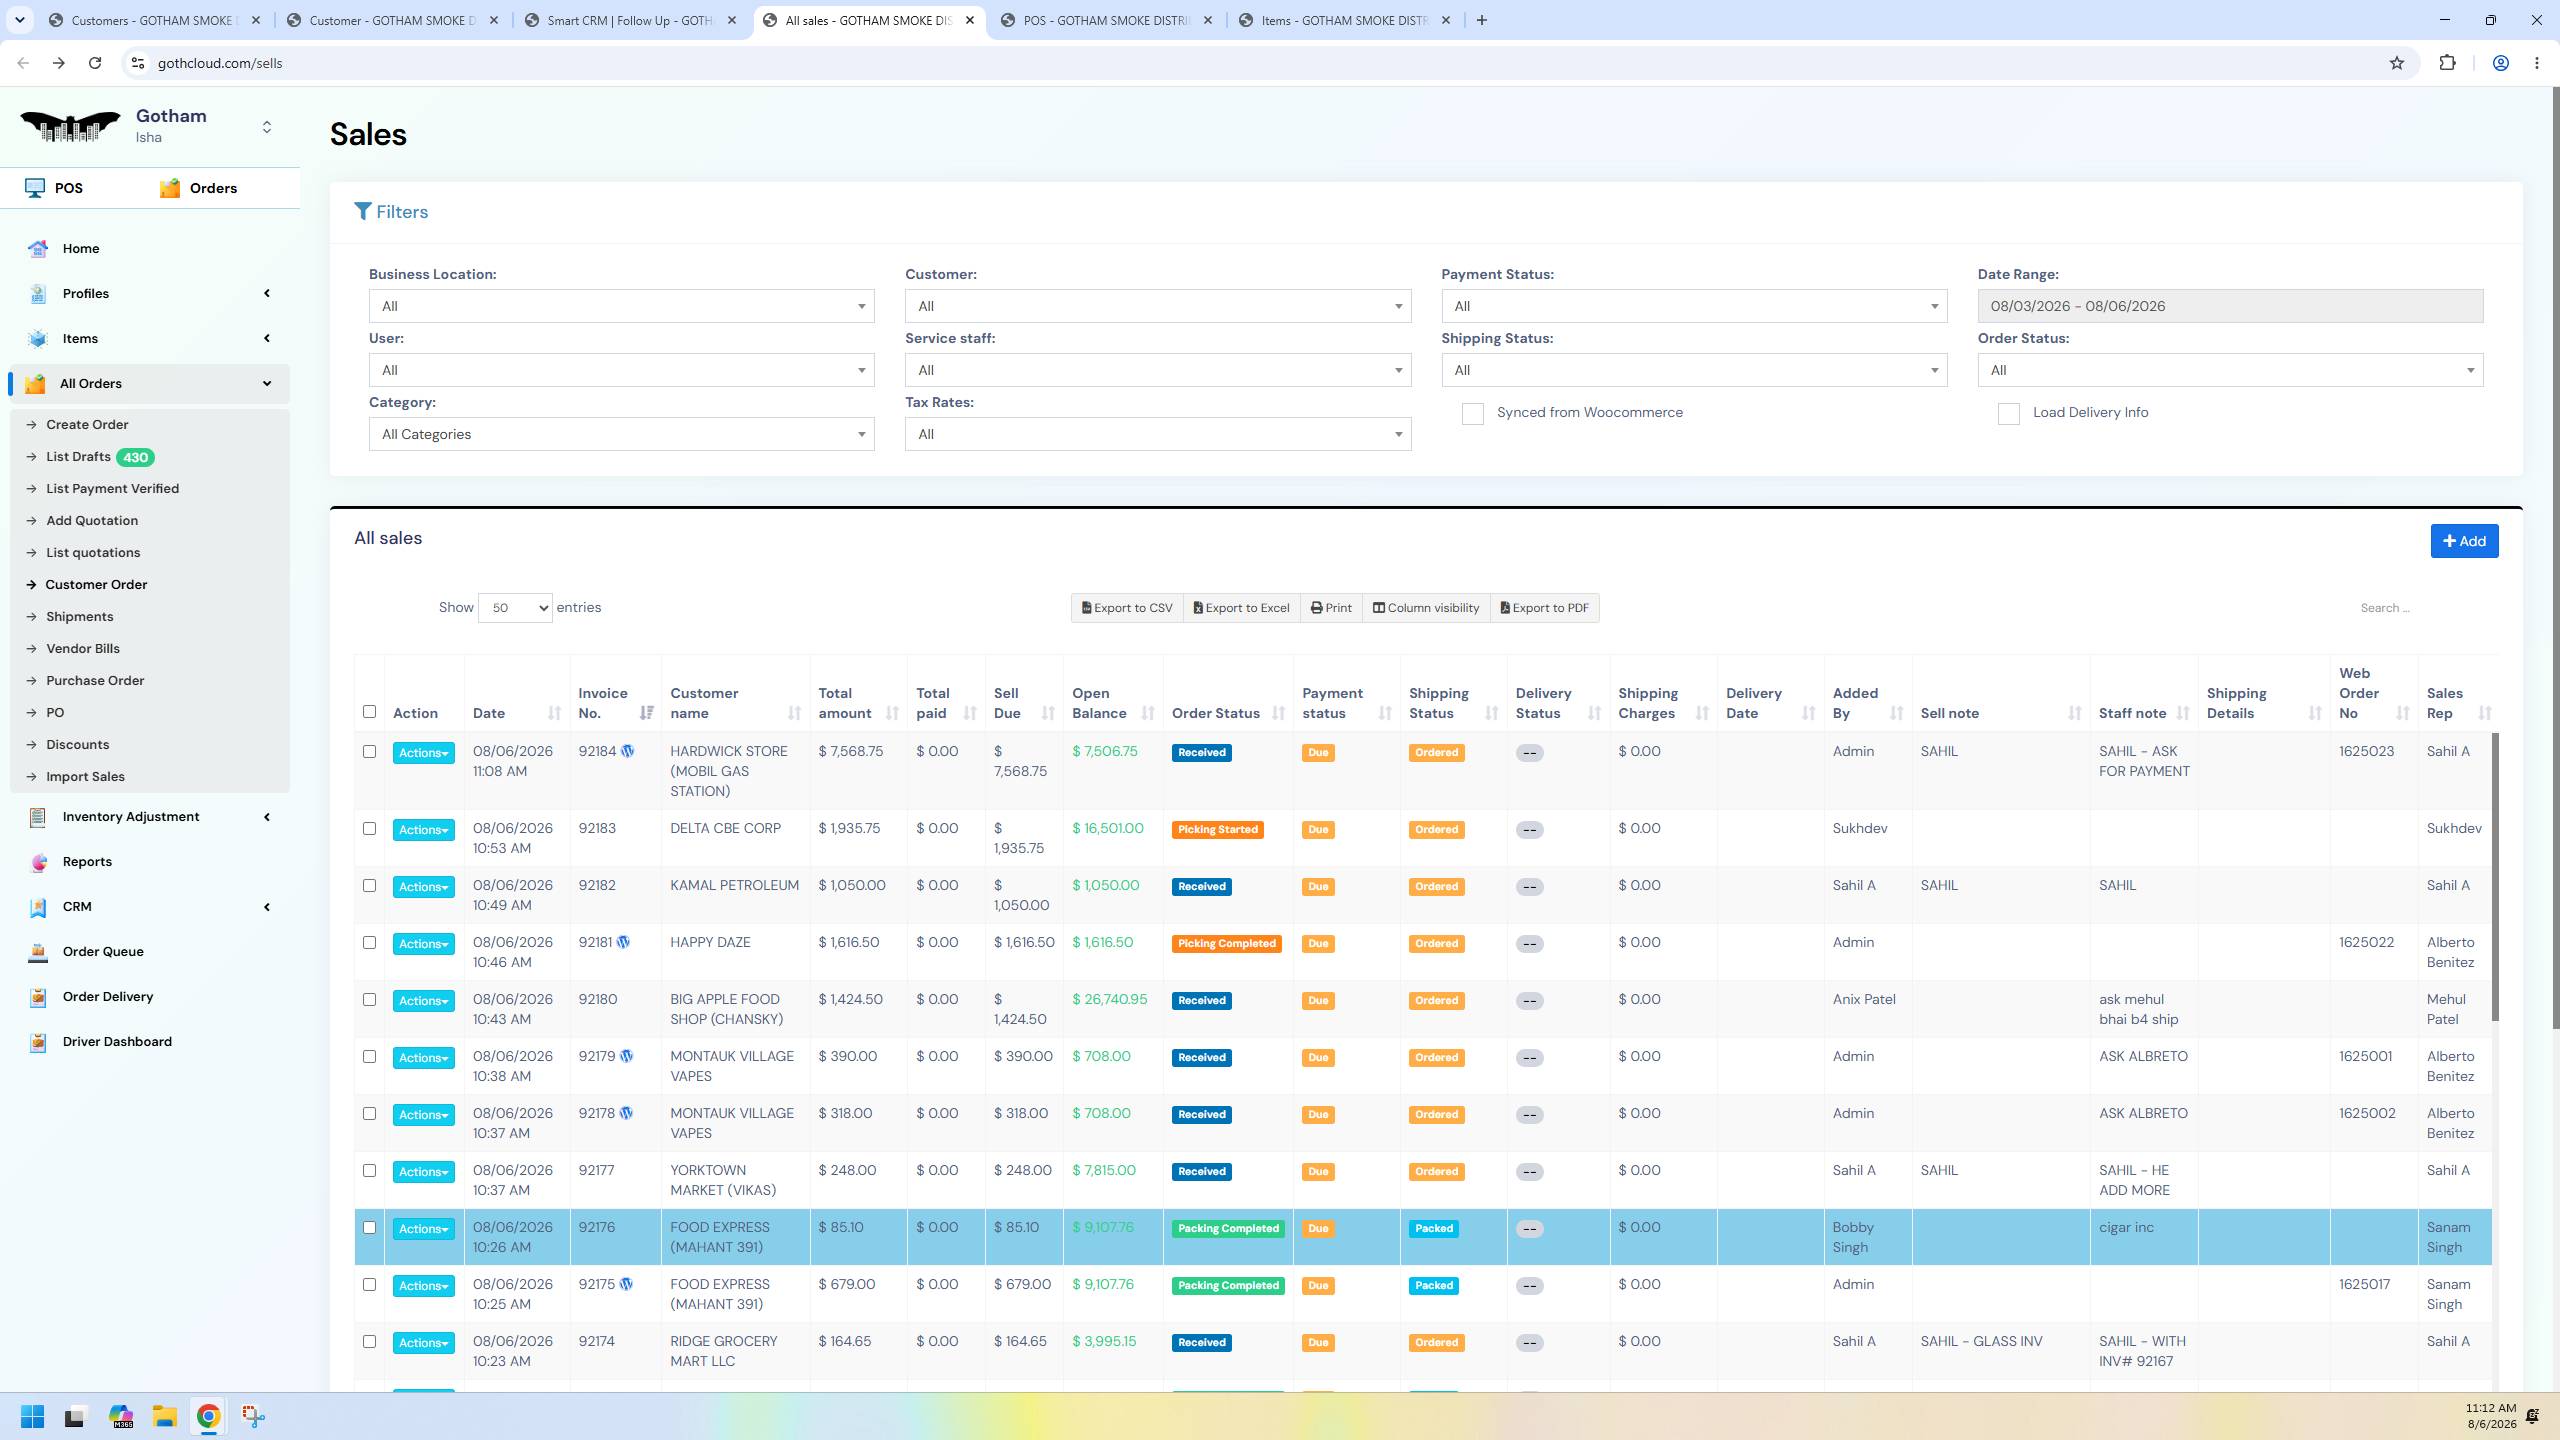
Task: Click the Order Queue sidebar icon
Action: coord(38,952)
